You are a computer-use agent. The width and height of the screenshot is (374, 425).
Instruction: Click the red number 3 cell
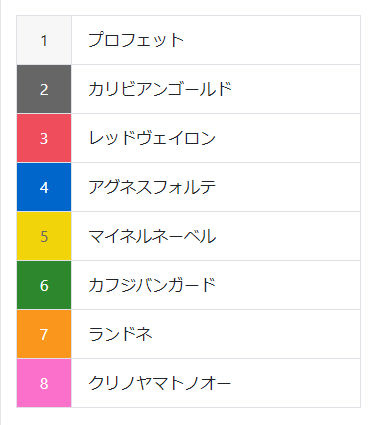[44, 138]
